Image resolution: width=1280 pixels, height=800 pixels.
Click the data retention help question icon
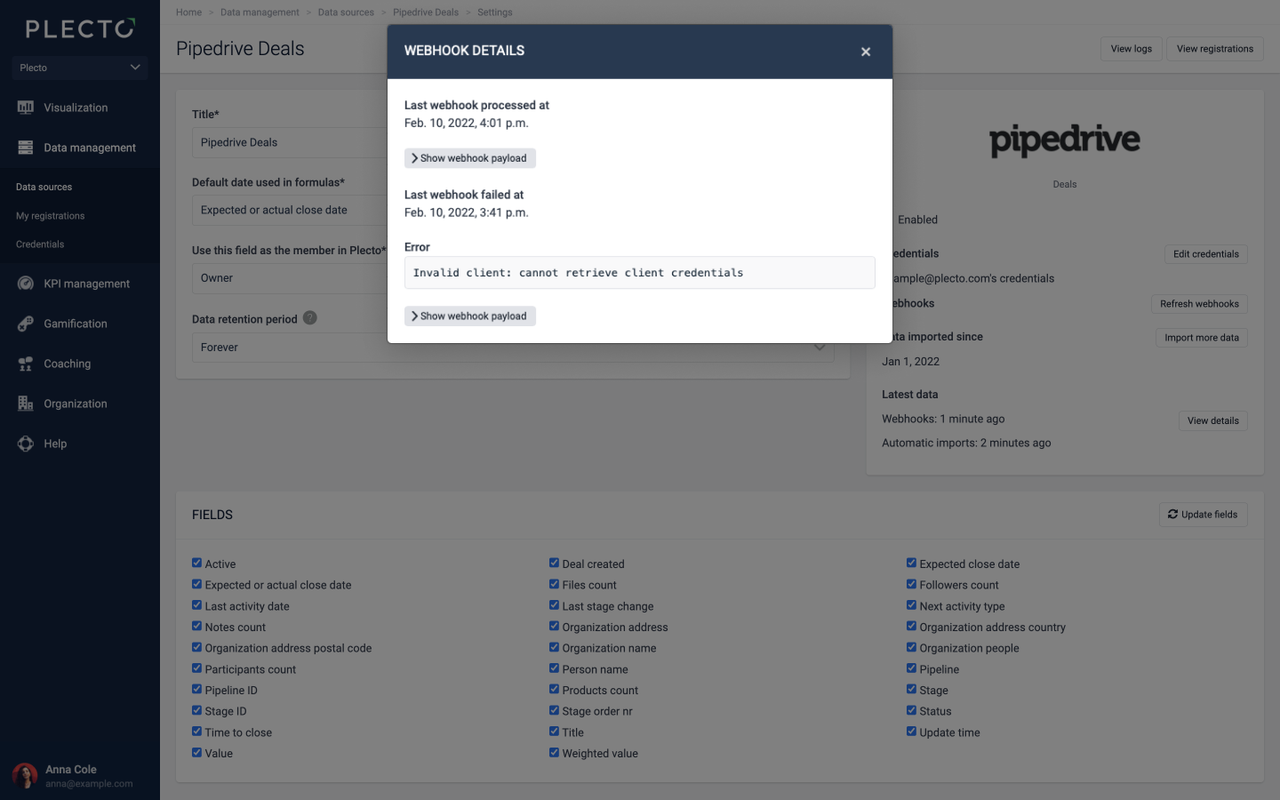310,318
